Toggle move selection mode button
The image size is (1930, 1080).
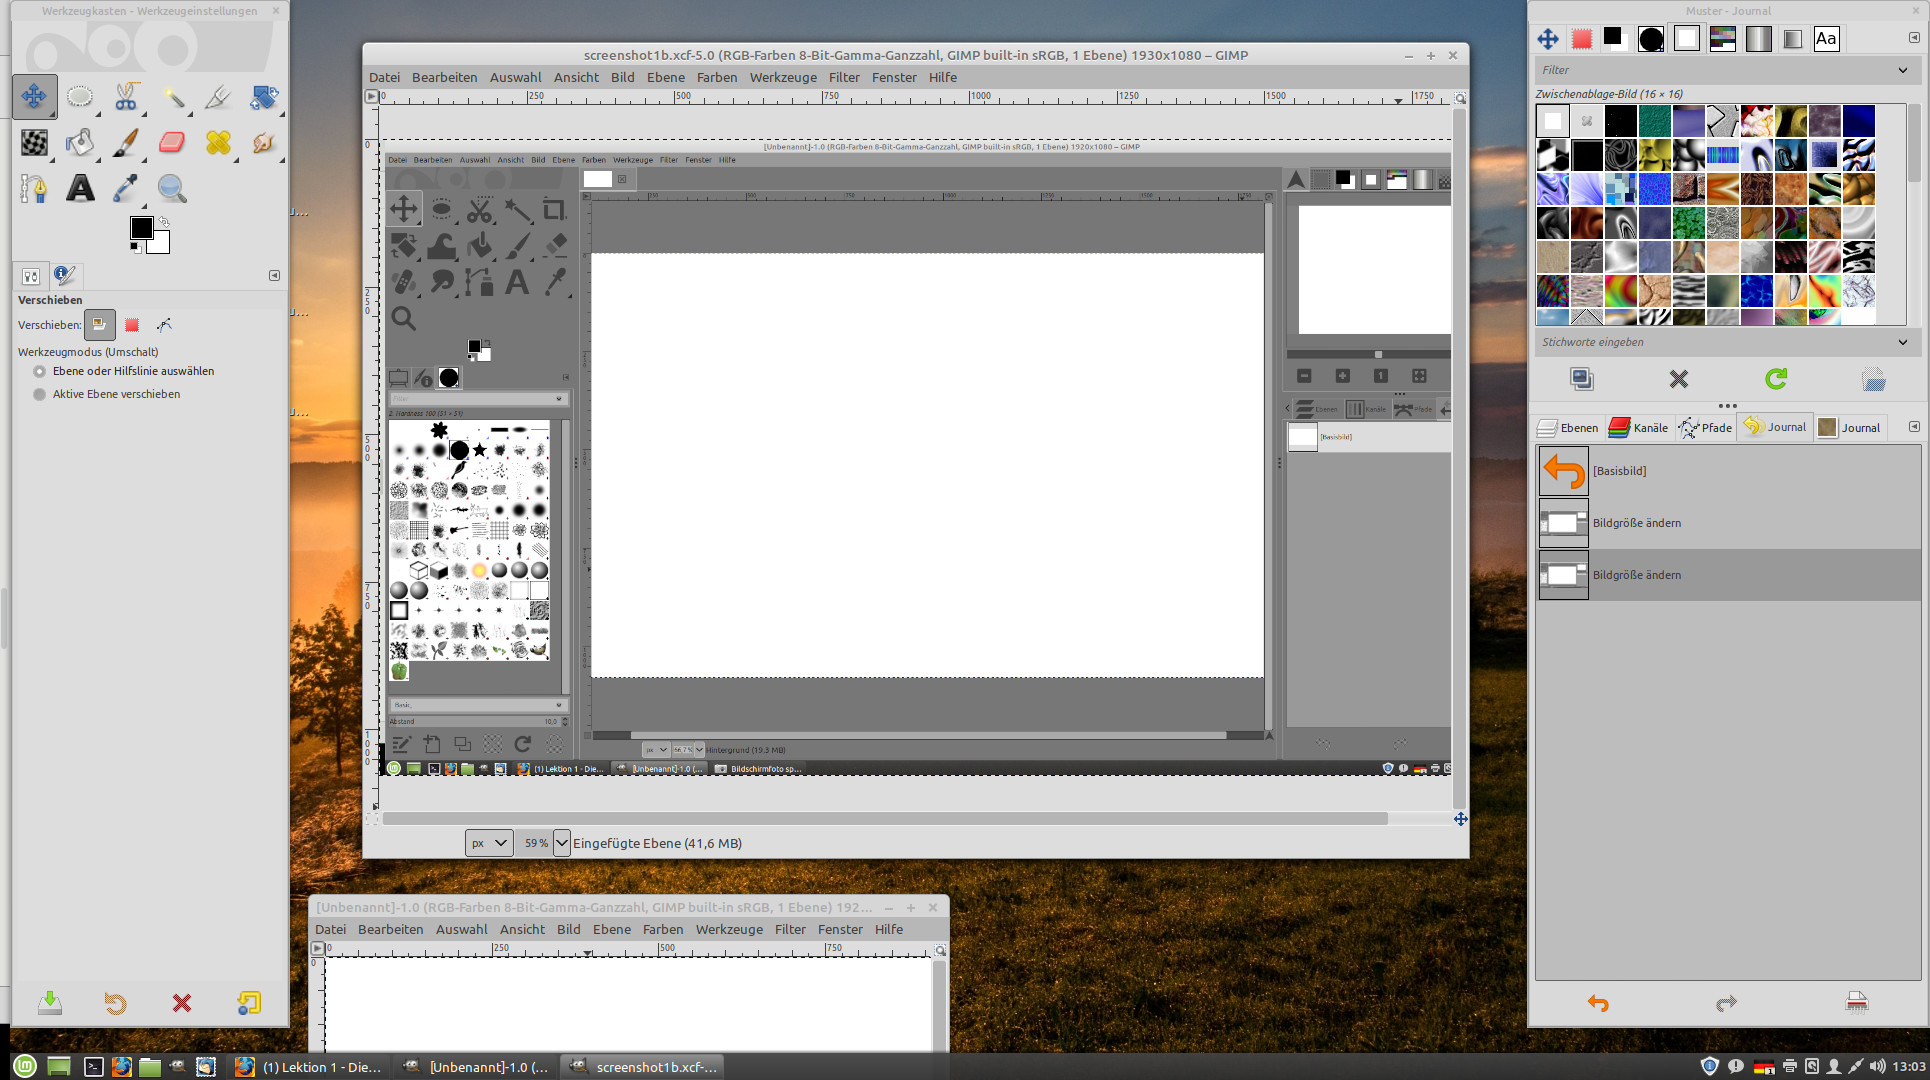point(132,325)
